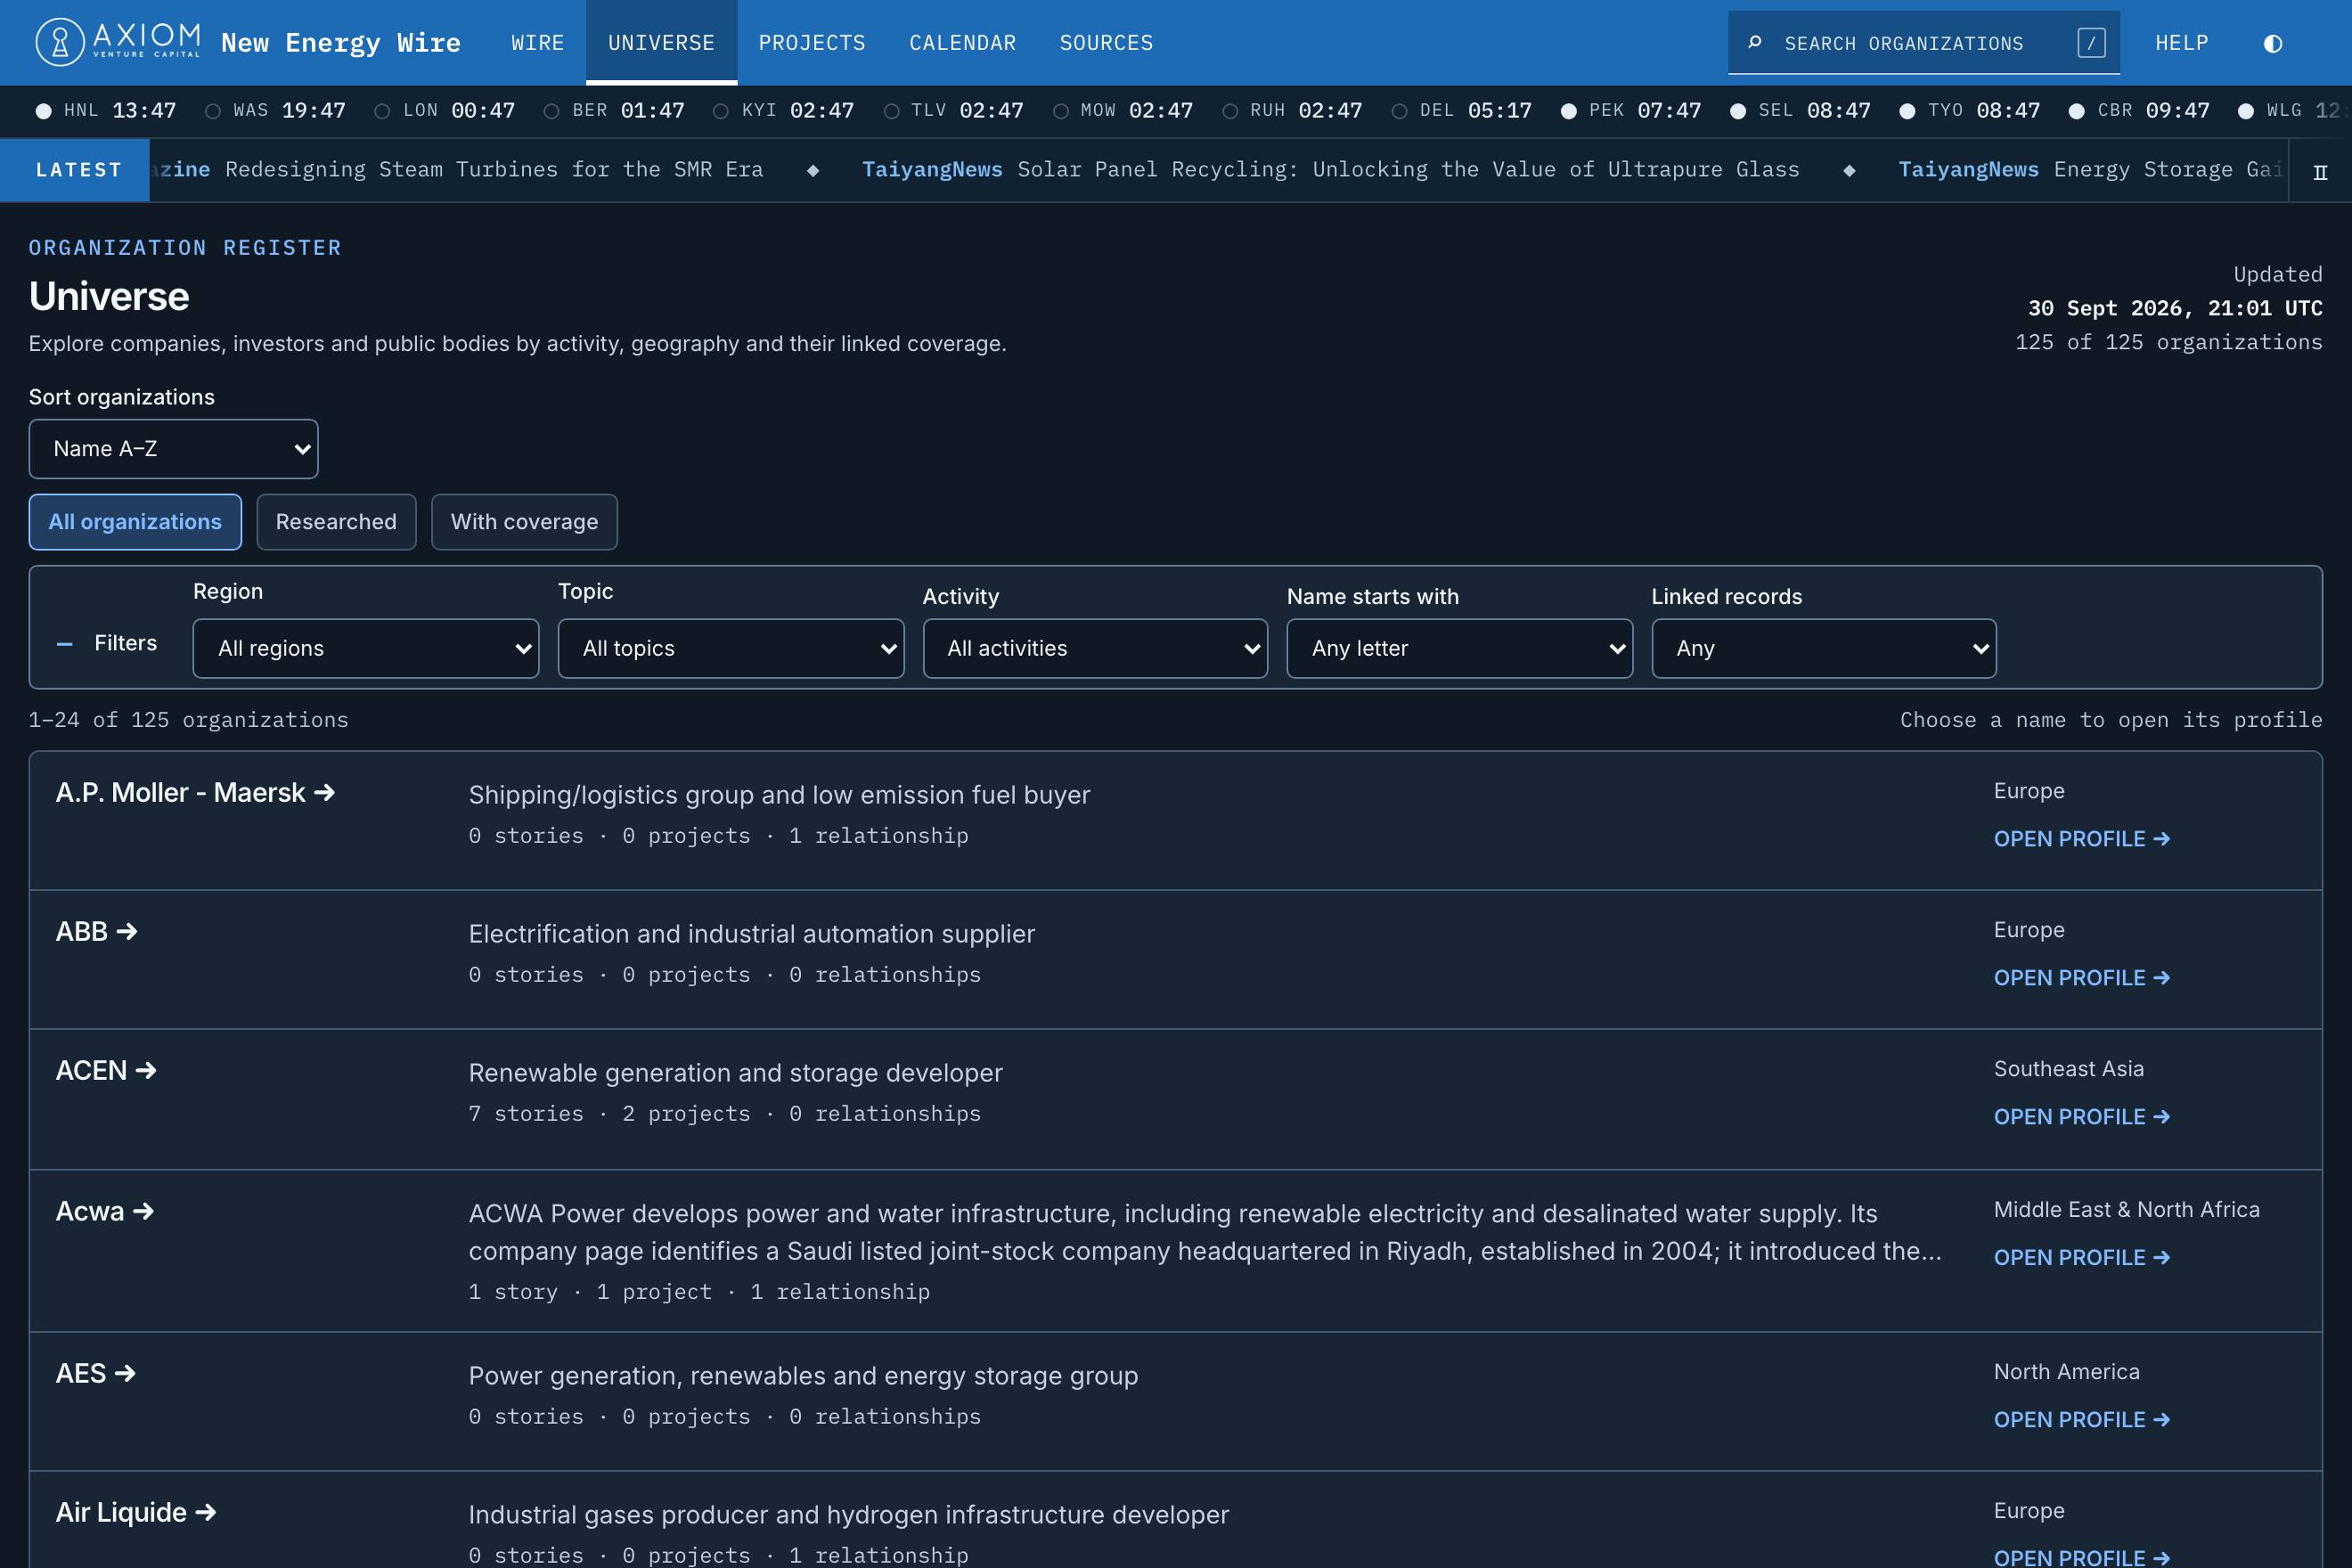The width and height of the screenshot is (2352, 1568).
Task: Go to the Universe tab
Action: click(x=662, y=43)
